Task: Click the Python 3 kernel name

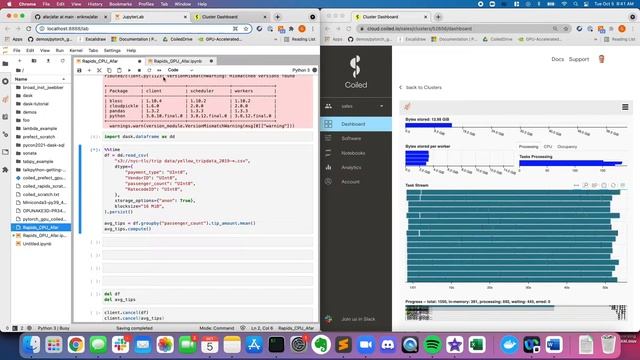Action: tap(301, 70)
